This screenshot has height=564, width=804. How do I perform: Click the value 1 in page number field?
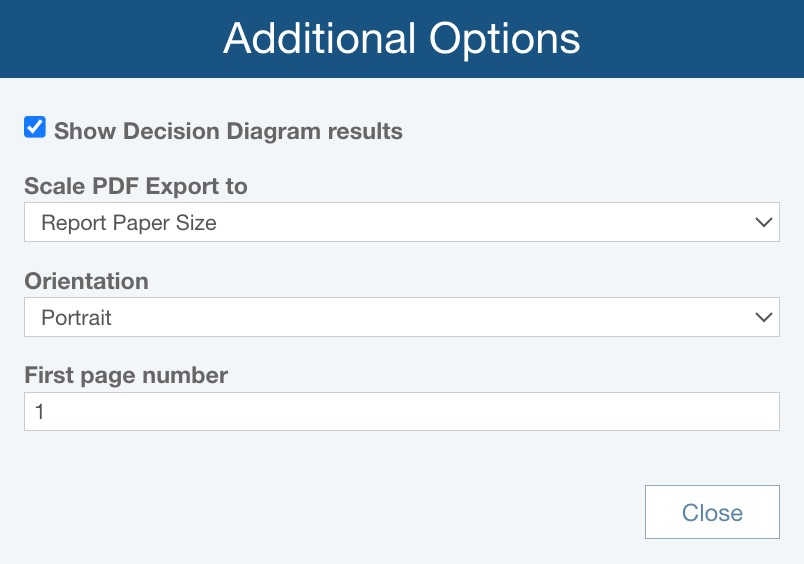[x=40, y=411]
